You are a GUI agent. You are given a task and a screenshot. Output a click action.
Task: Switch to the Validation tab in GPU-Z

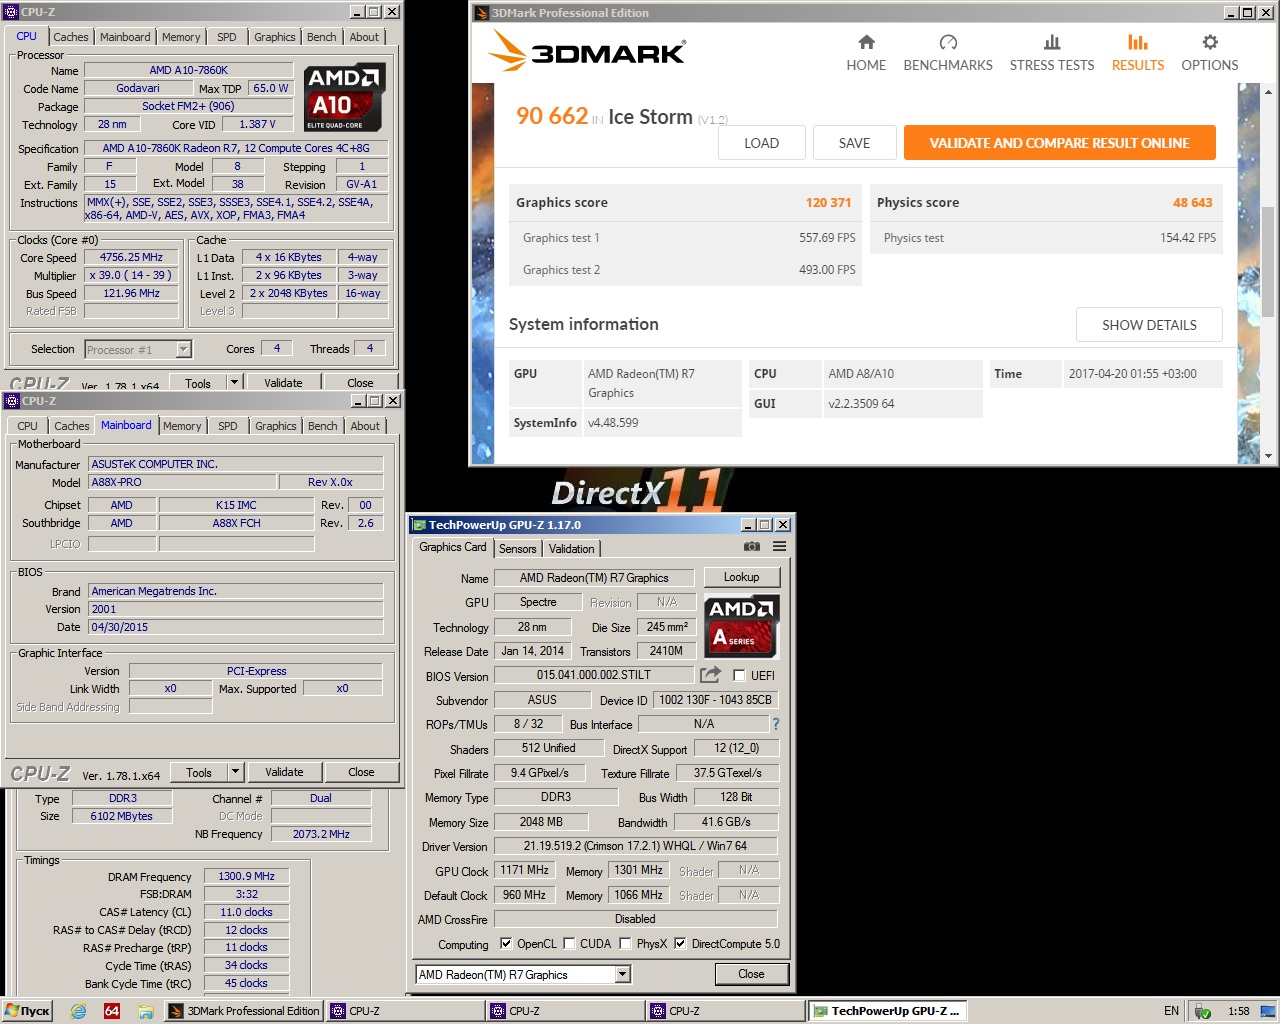click(x=572, y=548)
